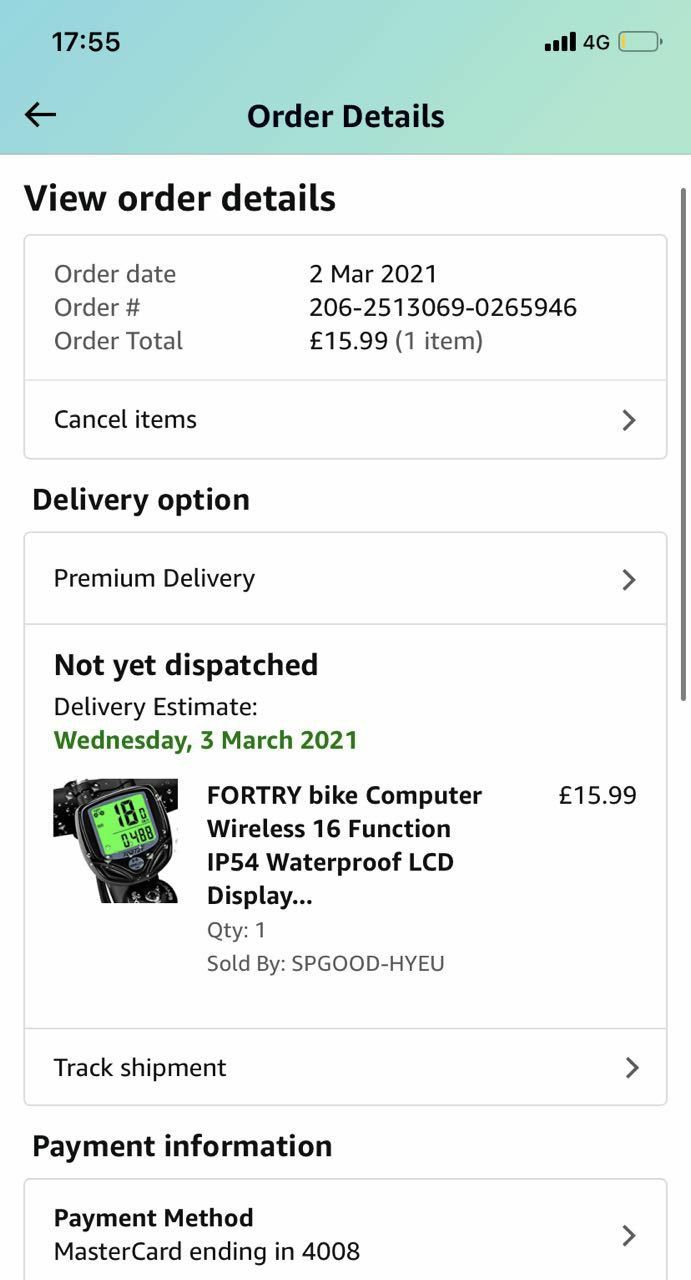691x1280 pixels.
Task: Expand the Premium Delivery chevron
Action: (x=629, y=579)
